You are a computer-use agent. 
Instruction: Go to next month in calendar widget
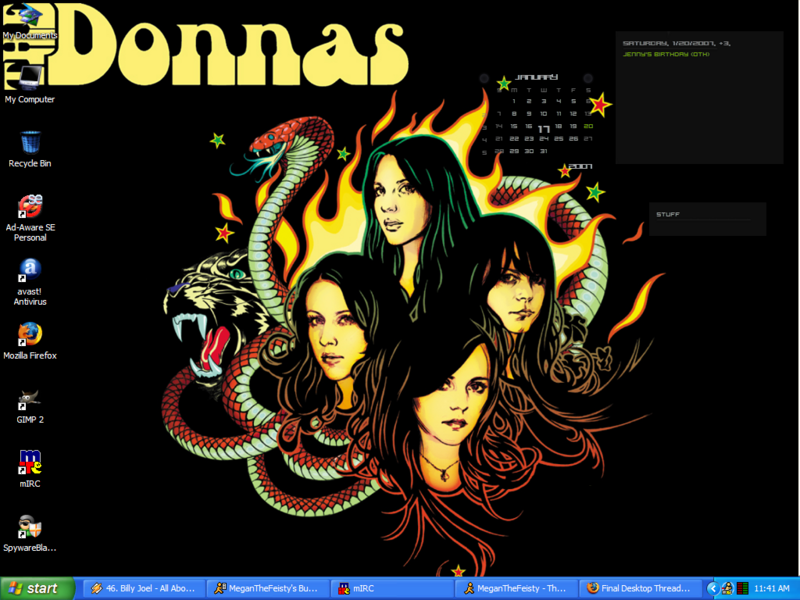(588, 78)
